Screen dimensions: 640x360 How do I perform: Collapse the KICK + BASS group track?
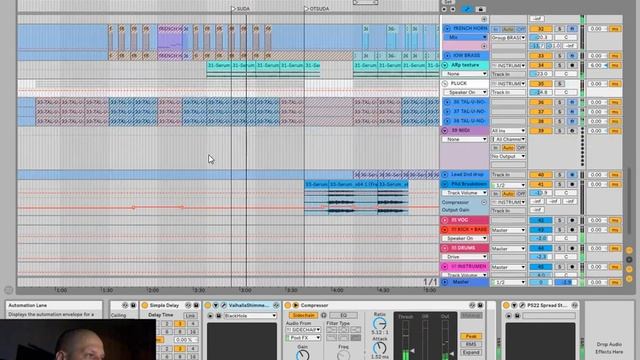tap(445, 229)
